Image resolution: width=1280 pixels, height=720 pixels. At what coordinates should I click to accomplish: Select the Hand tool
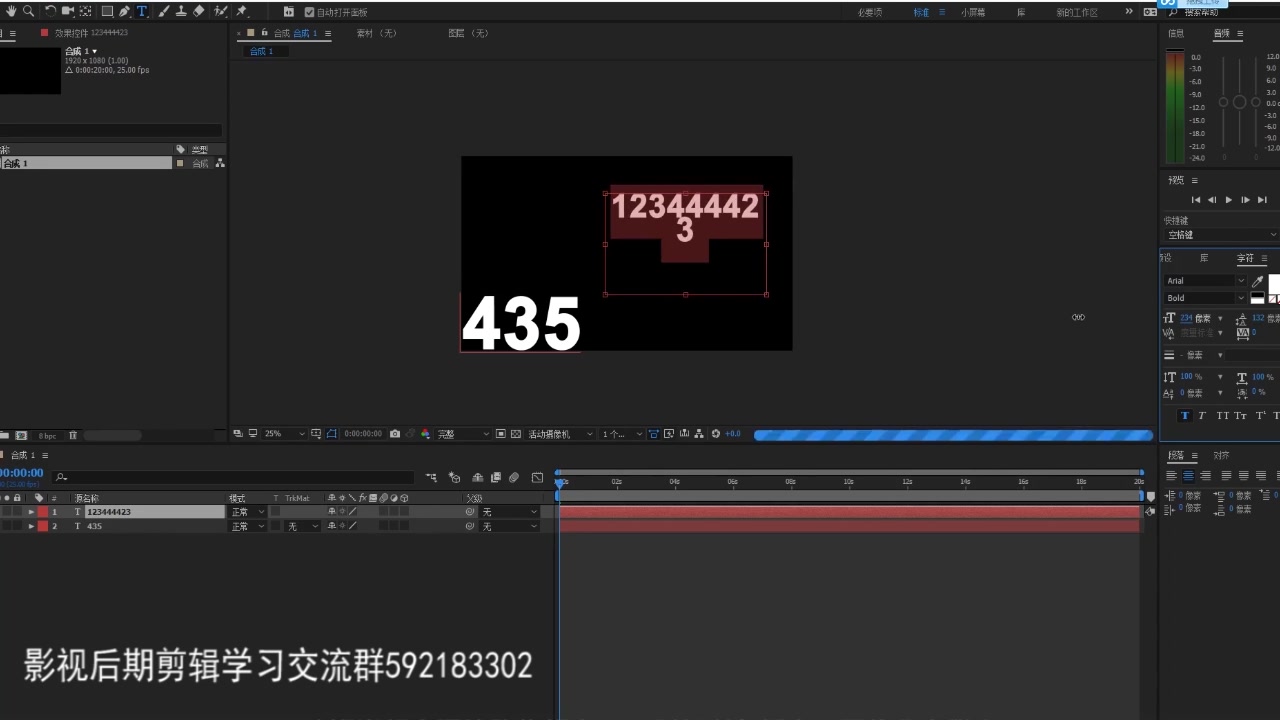click(11, 11)
